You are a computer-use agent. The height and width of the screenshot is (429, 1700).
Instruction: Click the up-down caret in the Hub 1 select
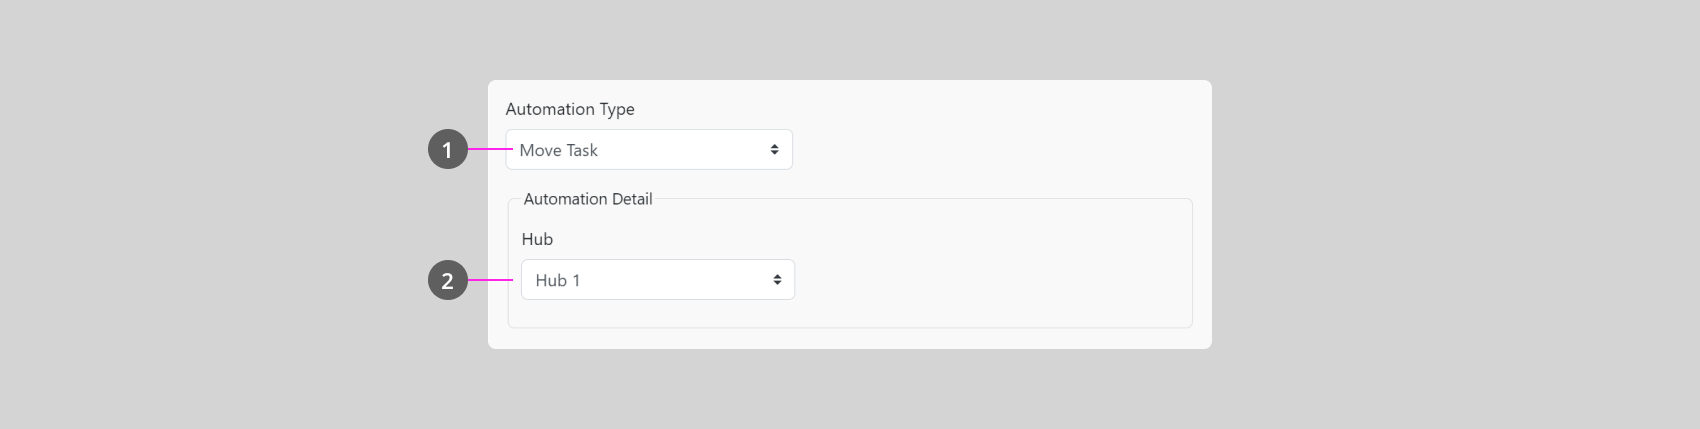[777, 280]
